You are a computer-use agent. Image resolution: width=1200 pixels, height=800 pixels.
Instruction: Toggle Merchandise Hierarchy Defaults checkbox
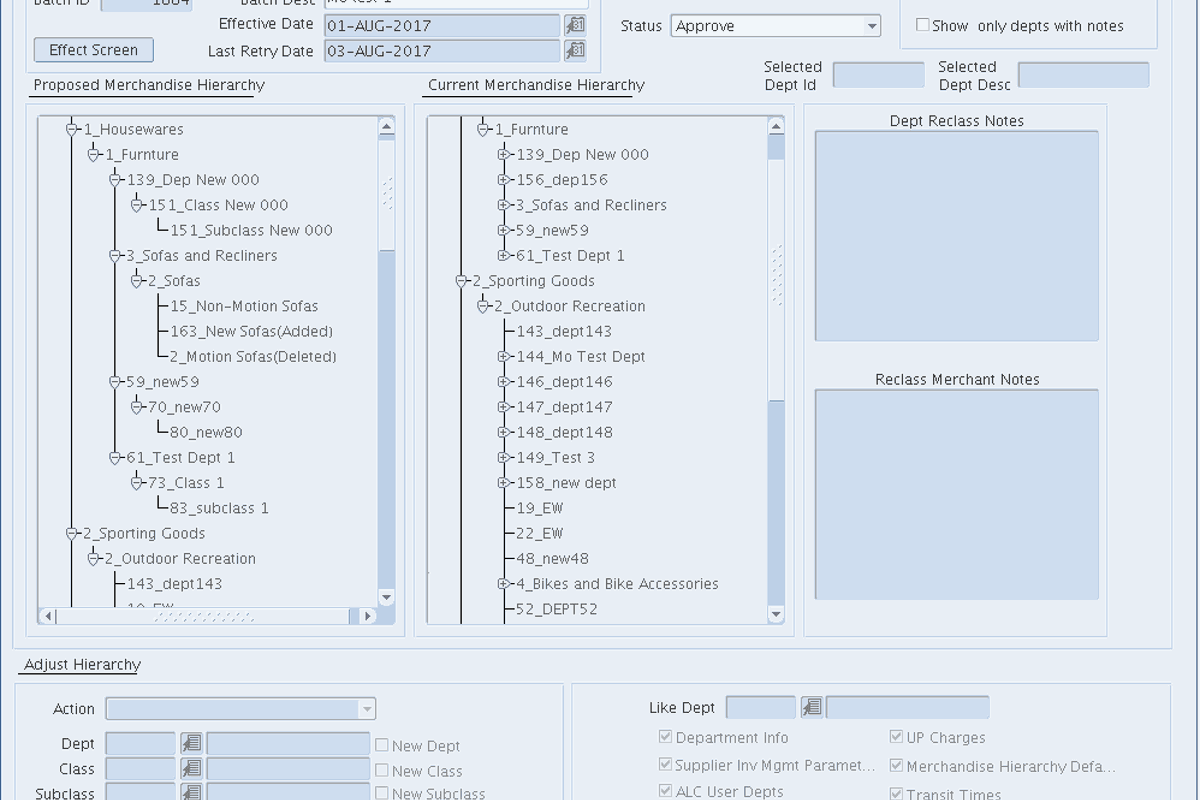(897, 766)
